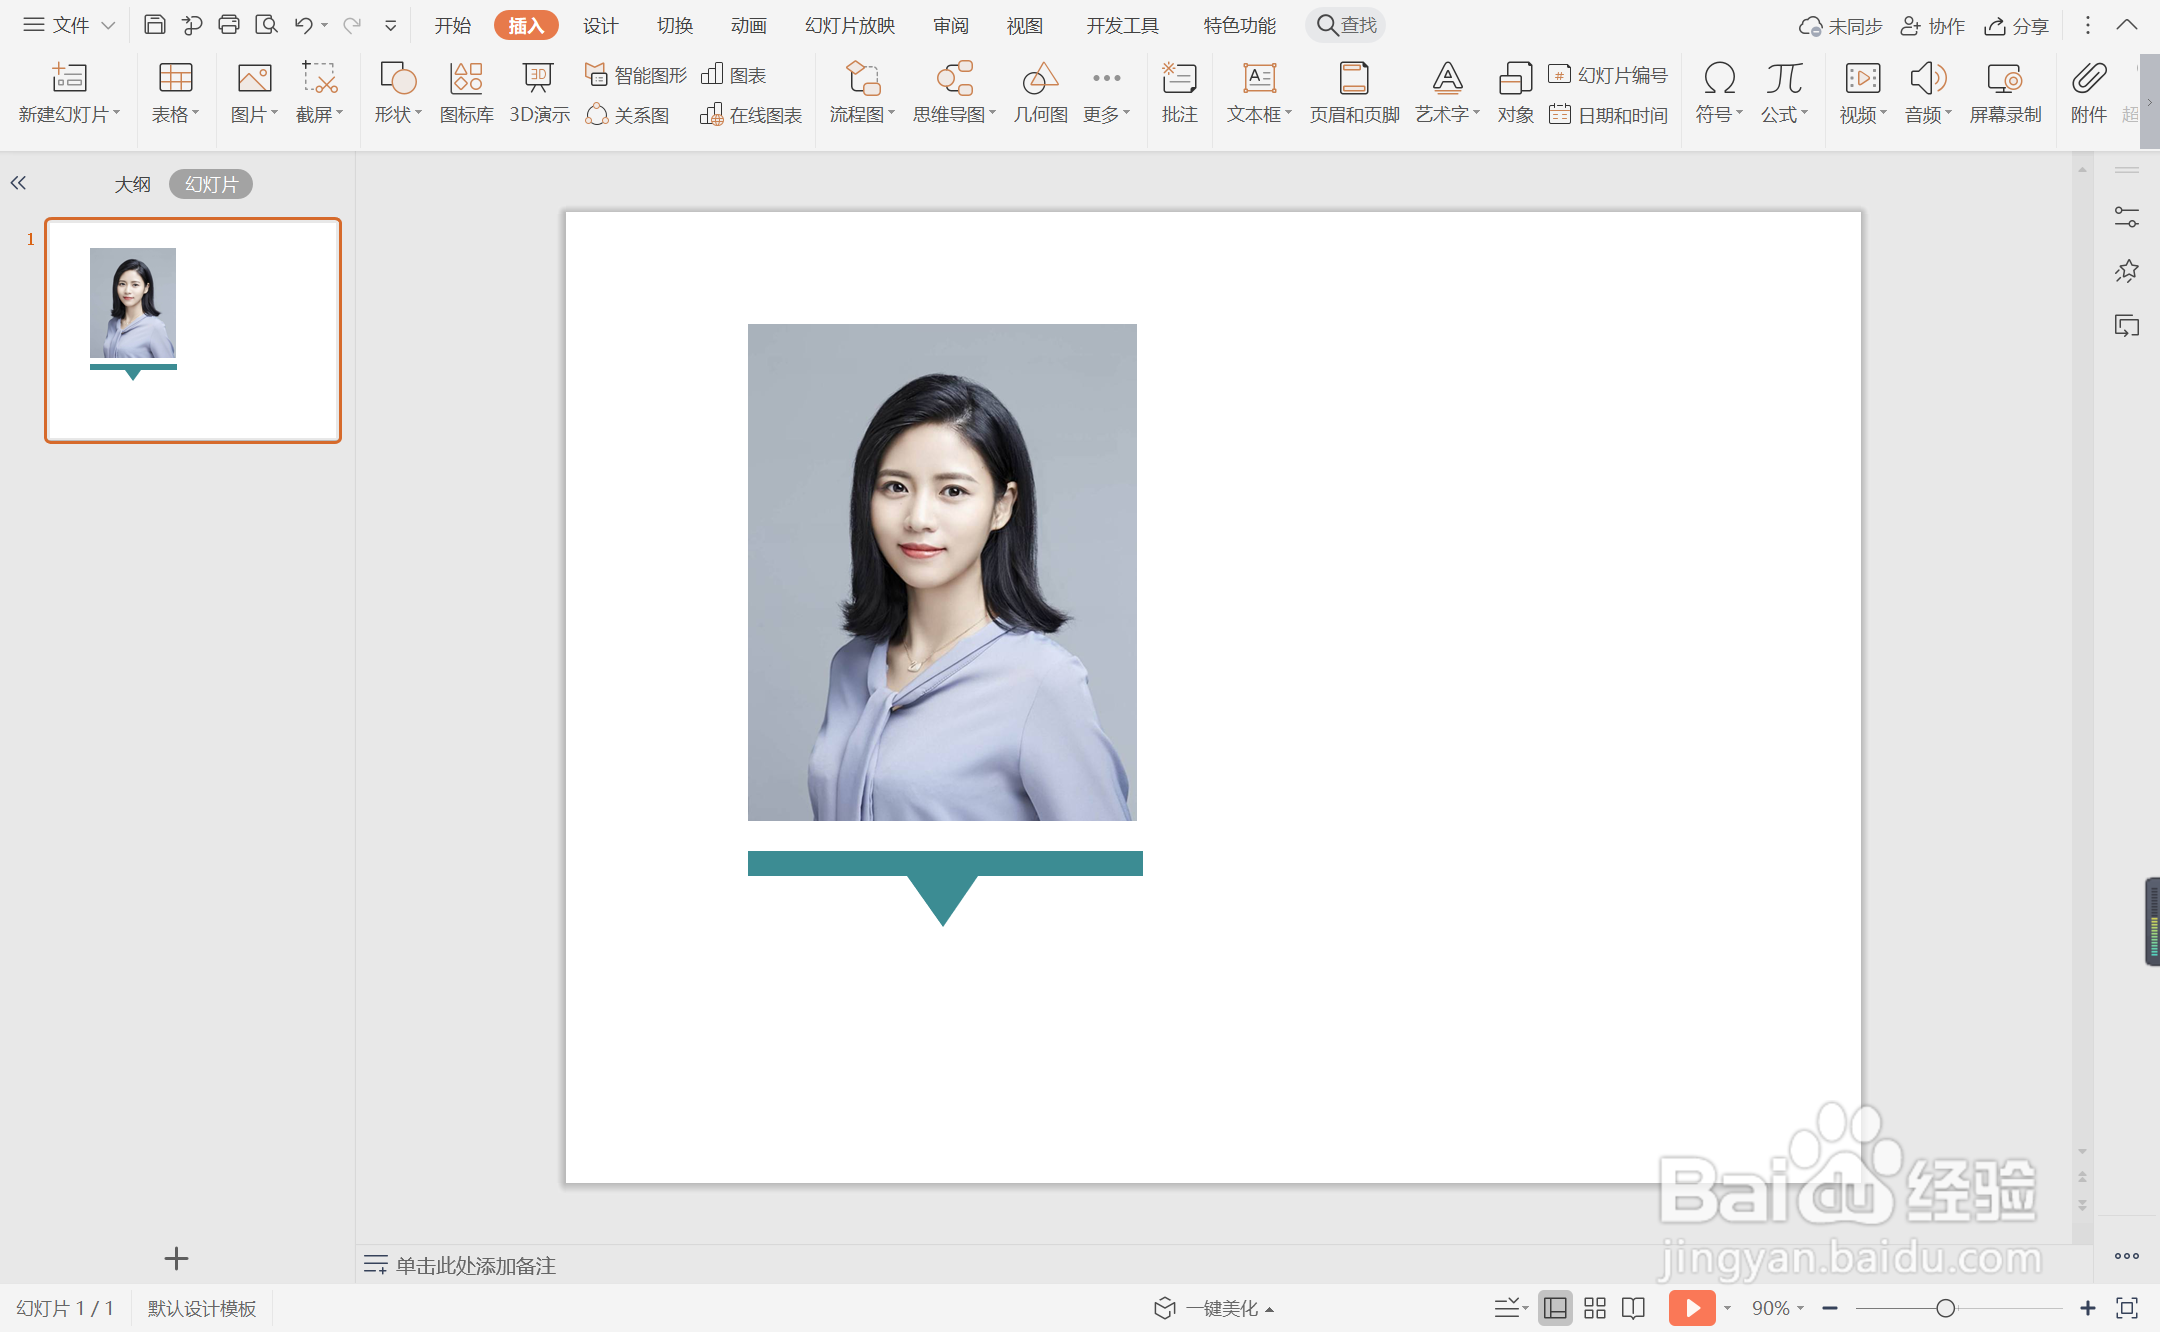
Task: Click the header and footer (页眉和页脚) icon
Action: (1354, 91)
